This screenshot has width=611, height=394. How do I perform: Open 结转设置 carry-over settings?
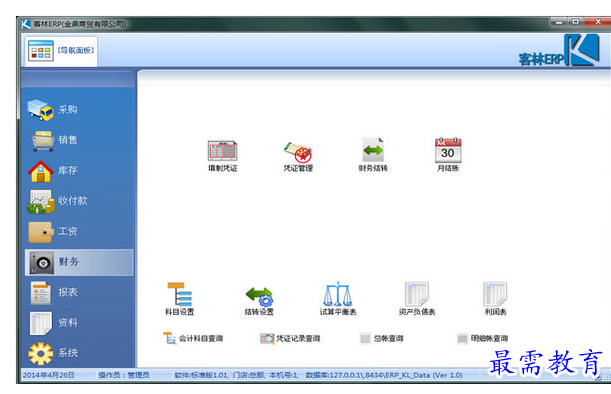point(259,301)
